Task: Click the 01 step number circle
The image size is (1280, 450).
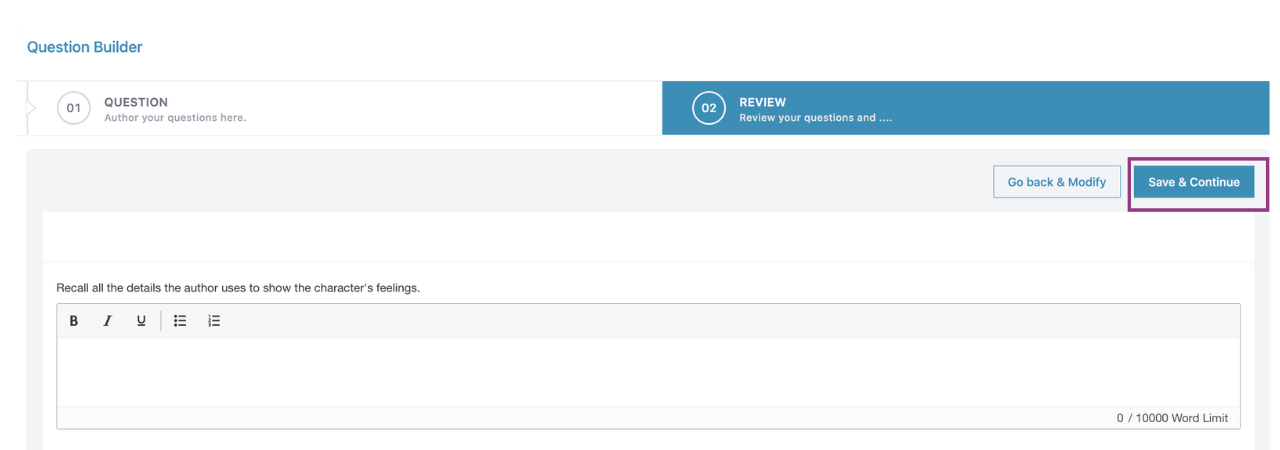Action: pyautogui.click(x=74, y=108)
